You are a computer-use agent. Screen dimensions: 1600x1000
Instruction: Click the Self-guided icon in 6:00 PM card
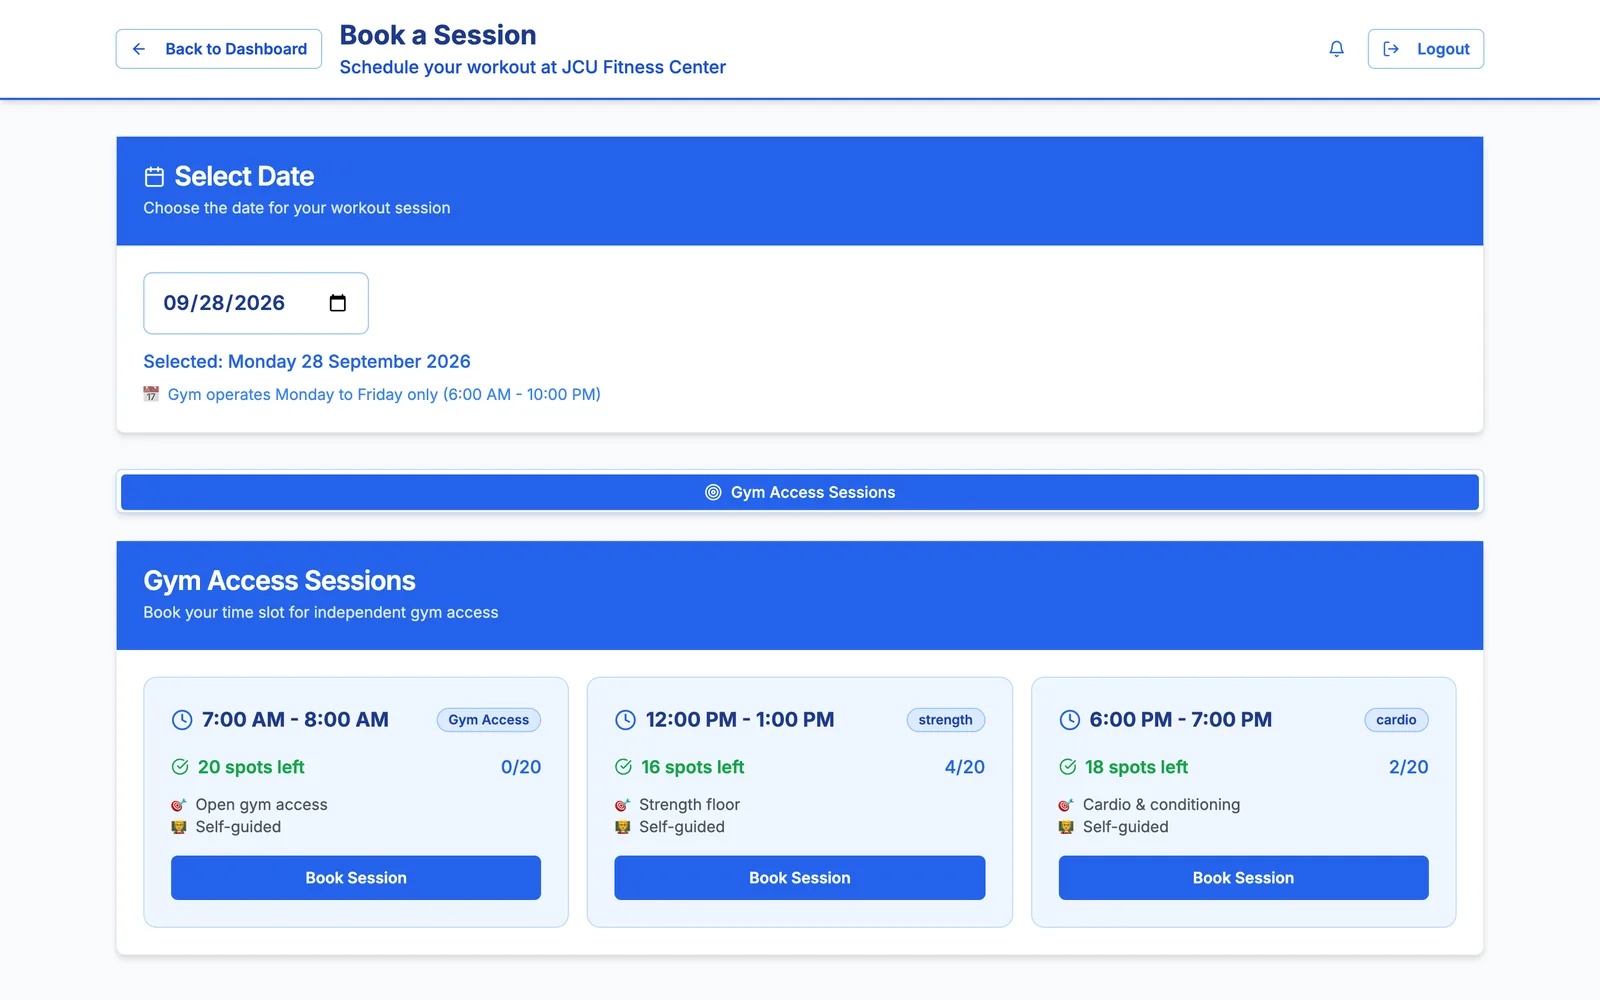point(1066,827)
